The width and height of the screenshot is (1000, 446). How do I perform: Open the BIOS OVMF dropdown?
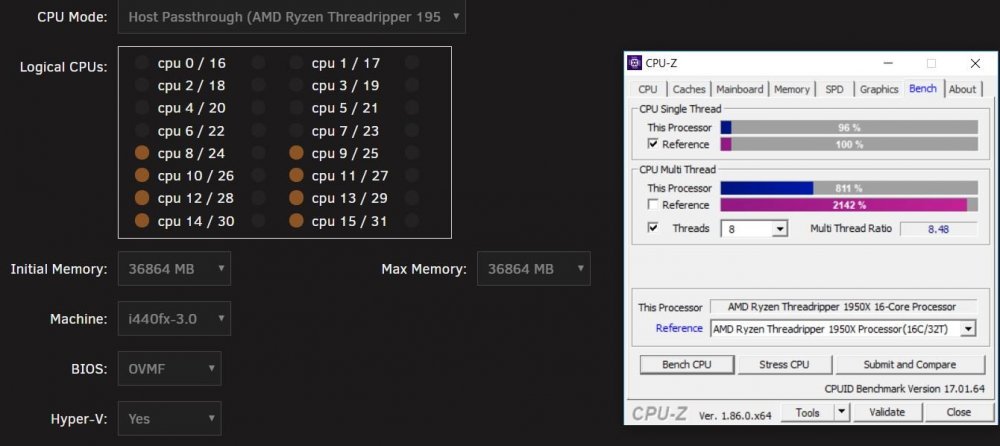tap(170, 368)
